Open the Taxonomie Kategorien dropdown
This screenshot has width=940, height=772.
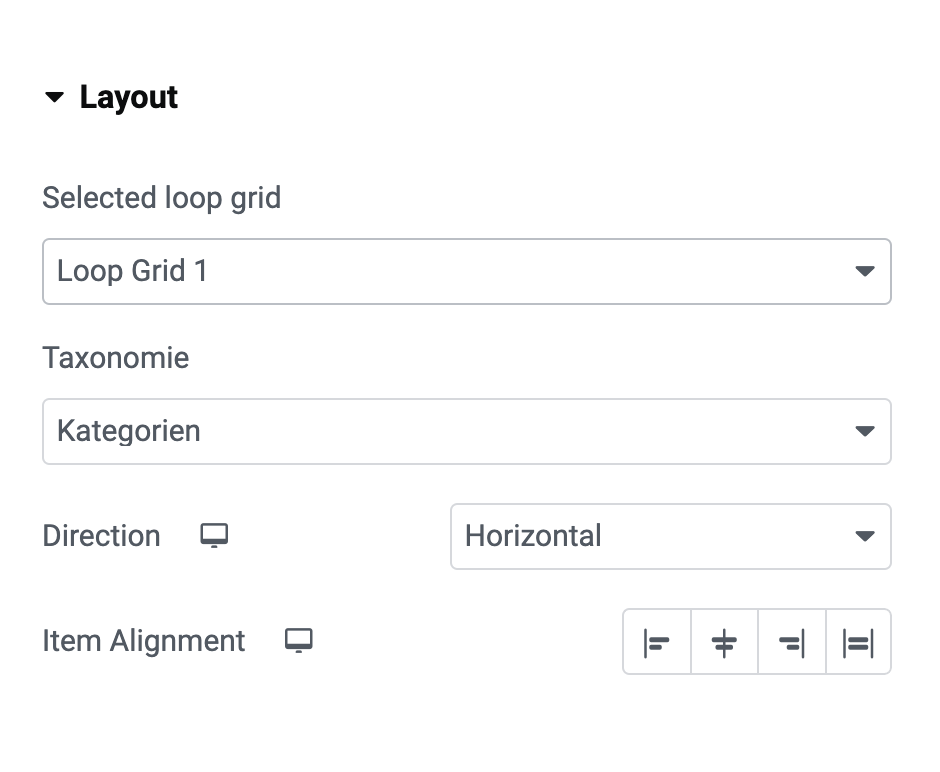467,432
